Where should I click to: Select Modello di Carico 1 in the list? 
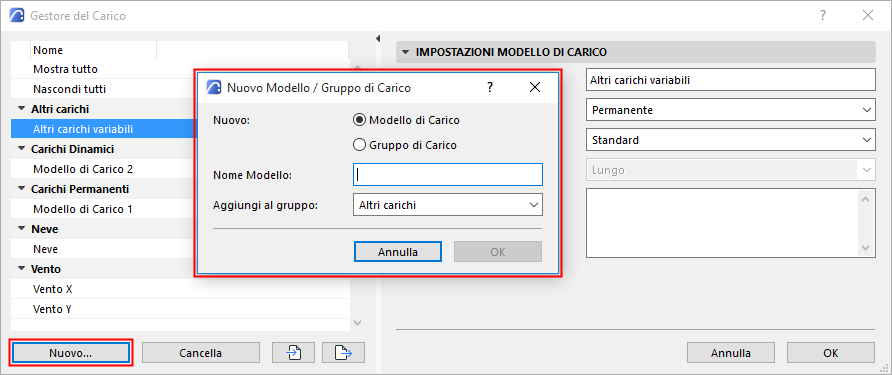coord(102,209)
